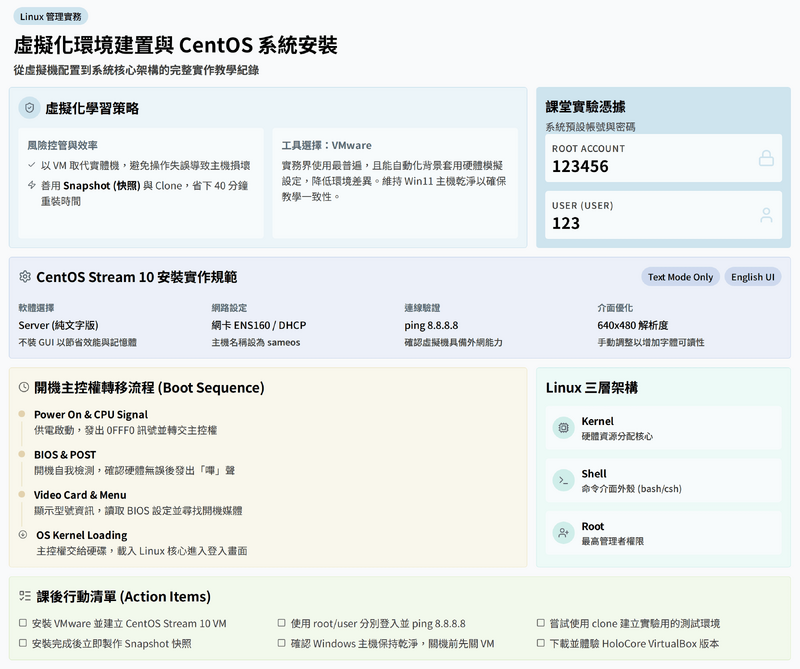Click the lightning icon beside 善用 Snapshot
This screenshot has width=800, height=669.
tap(31, 185)
